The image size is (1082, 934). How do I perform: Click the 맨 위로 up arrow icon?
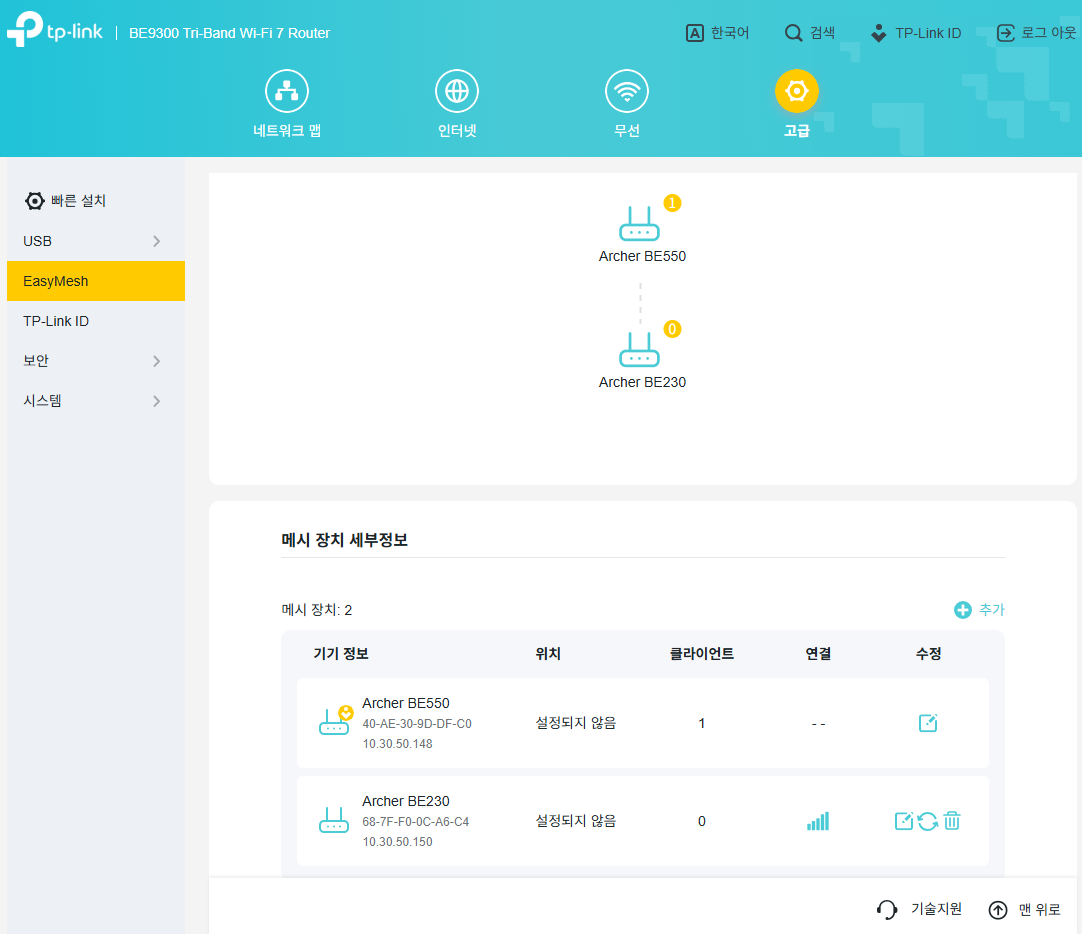click(x=998, y=910)
